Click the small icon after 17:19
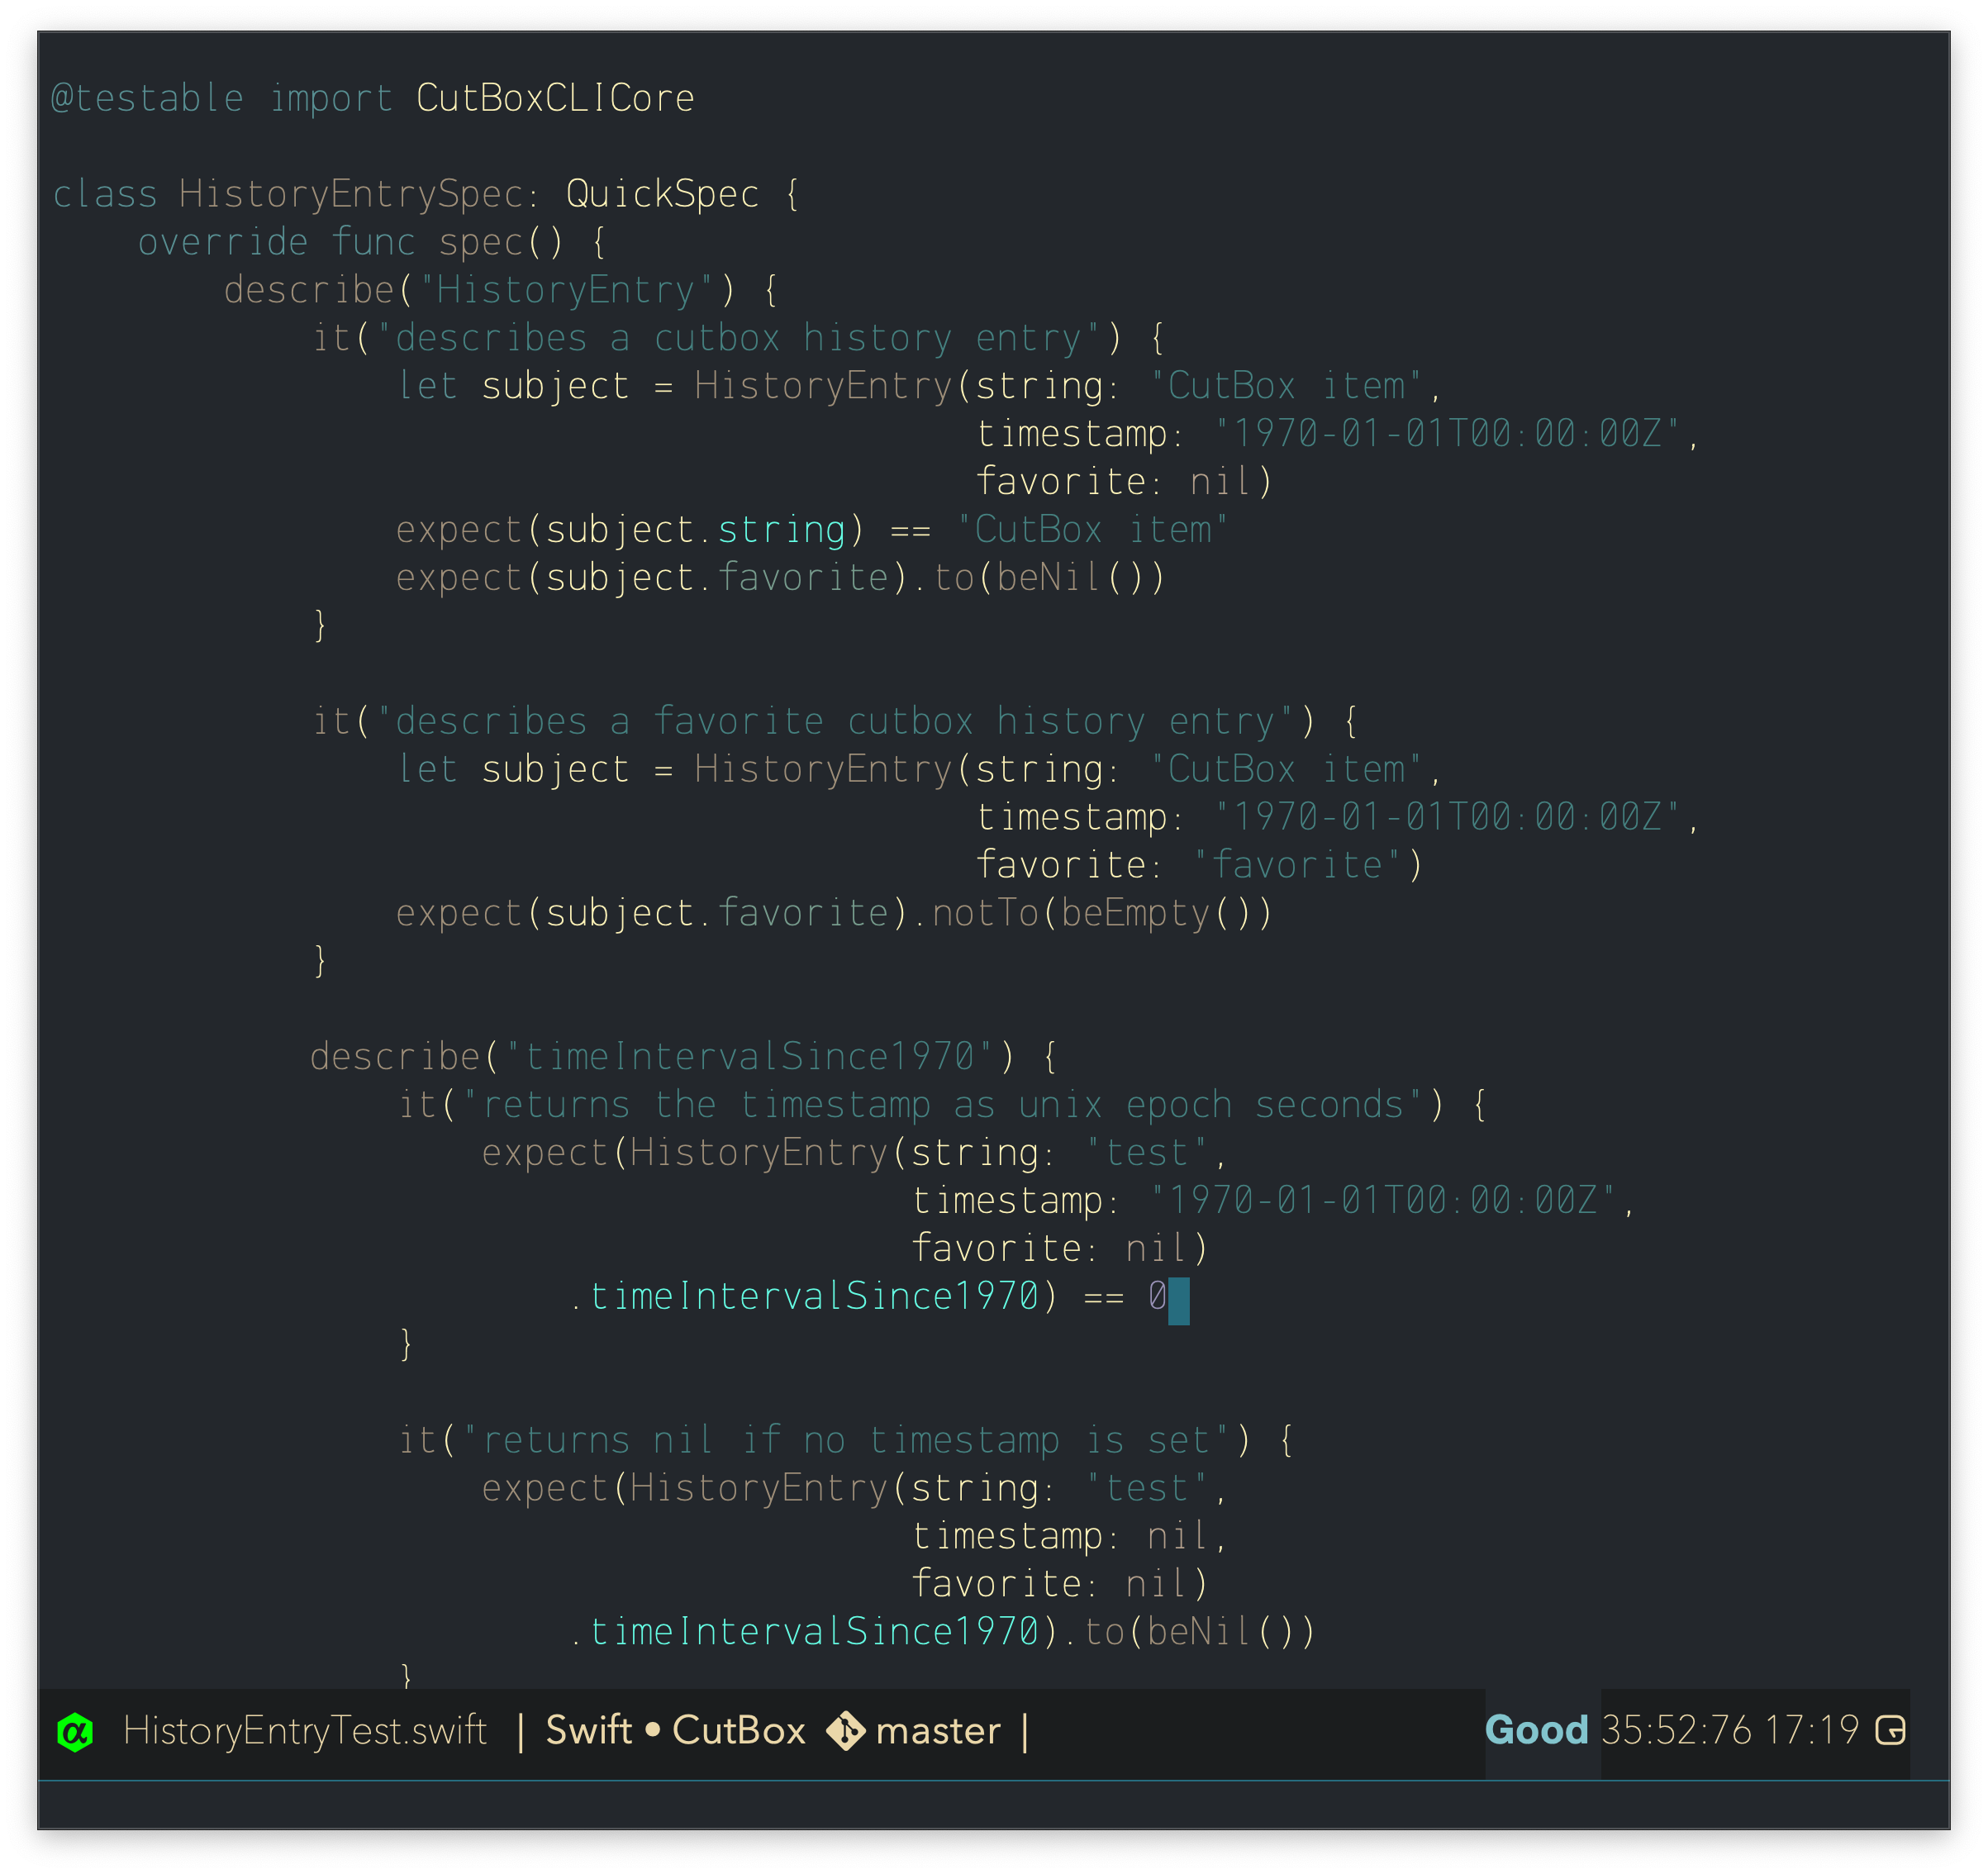 point(1890,1730)
